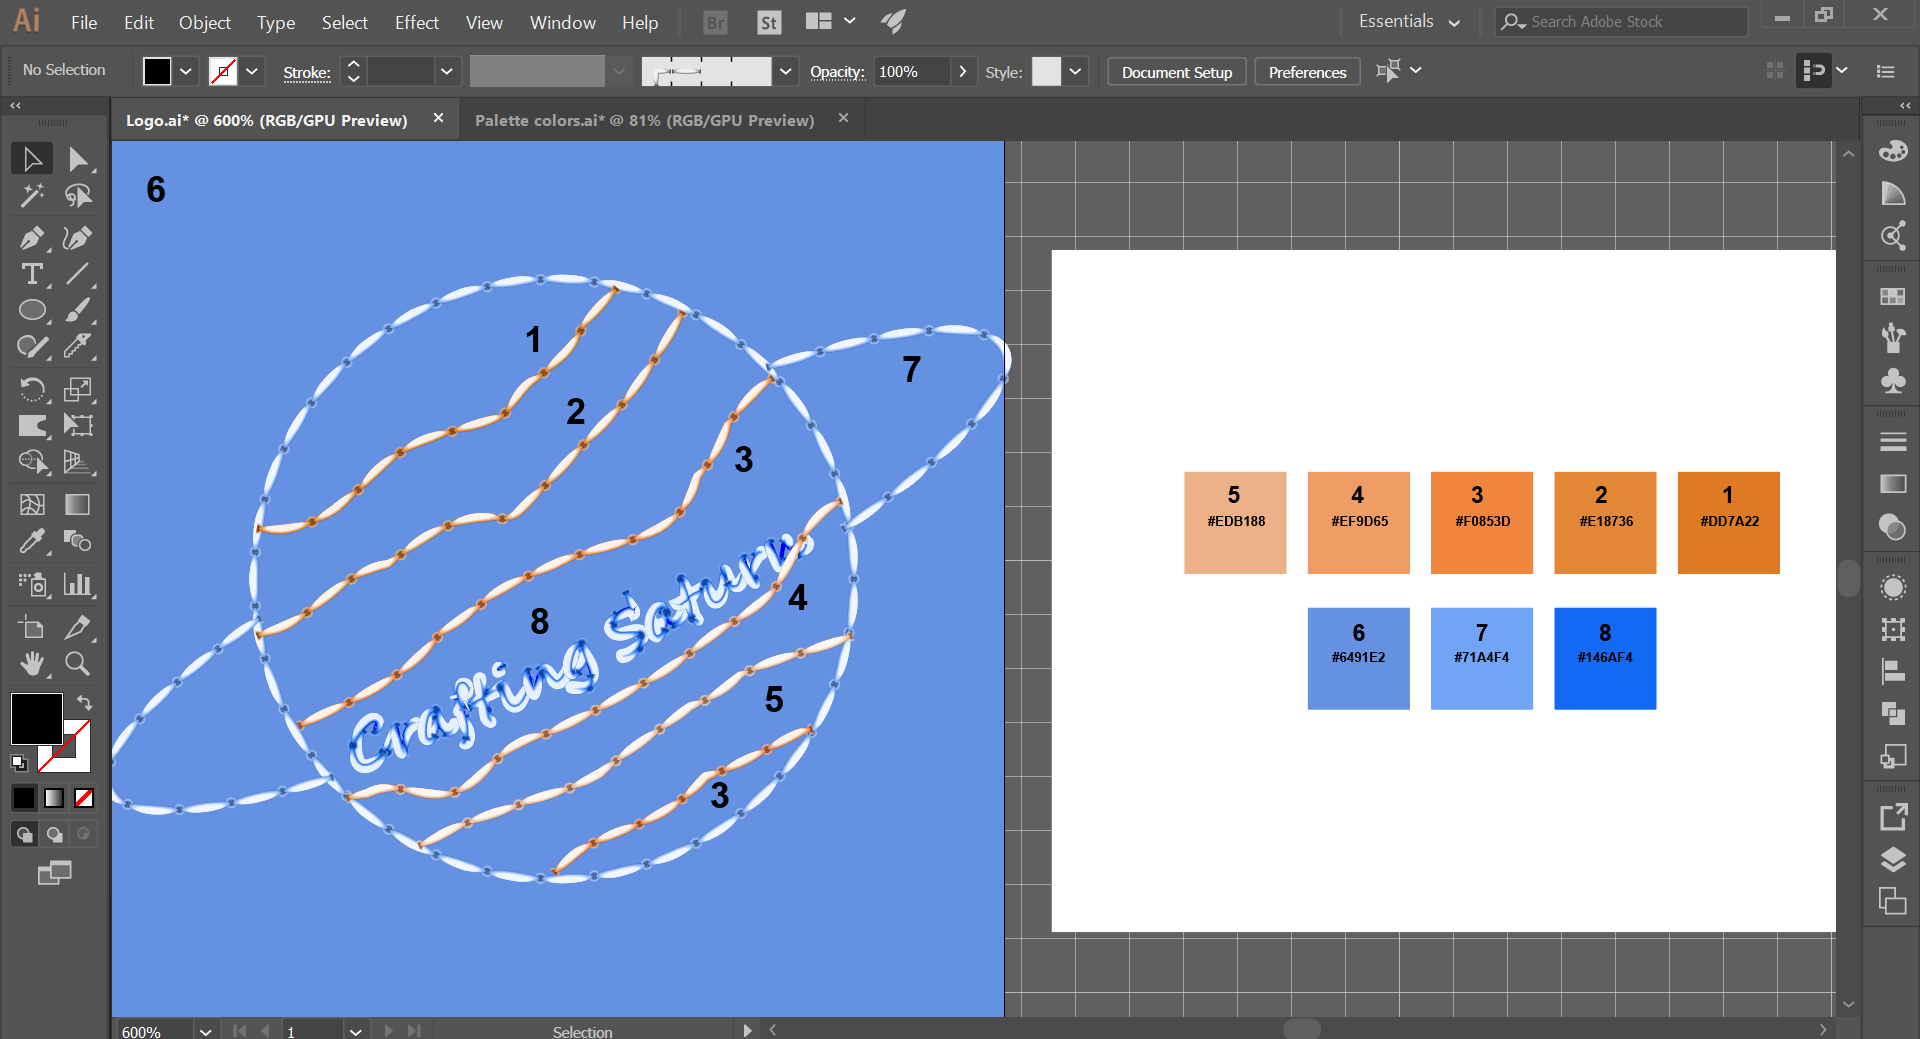This screenshot has width=1920, height=1039.
Task: Set paint mode to Color
Action: [x=24, y=797]
